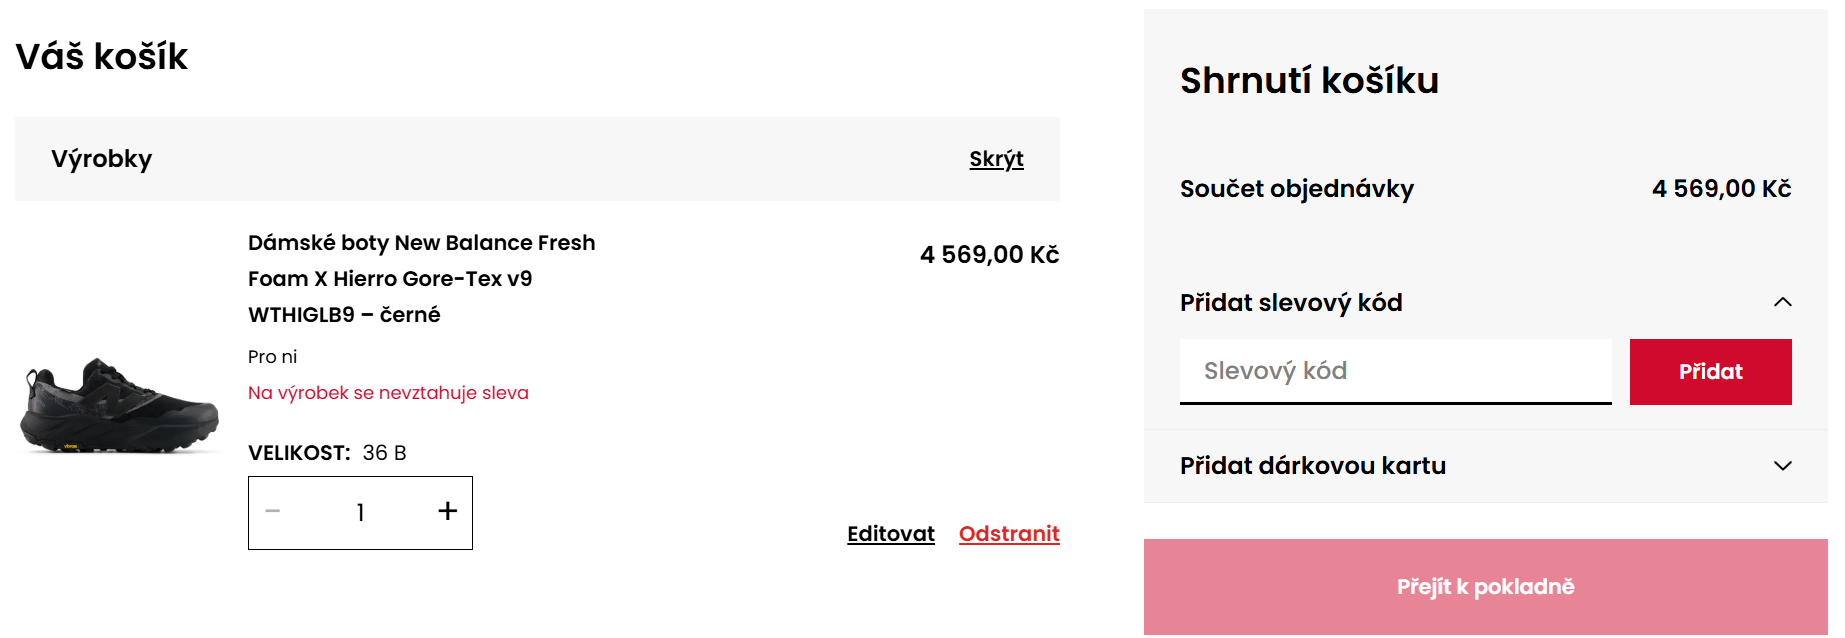The image size is (1845, 638).
Task: Click the red Přidat button
Action: coord(1710,372)
